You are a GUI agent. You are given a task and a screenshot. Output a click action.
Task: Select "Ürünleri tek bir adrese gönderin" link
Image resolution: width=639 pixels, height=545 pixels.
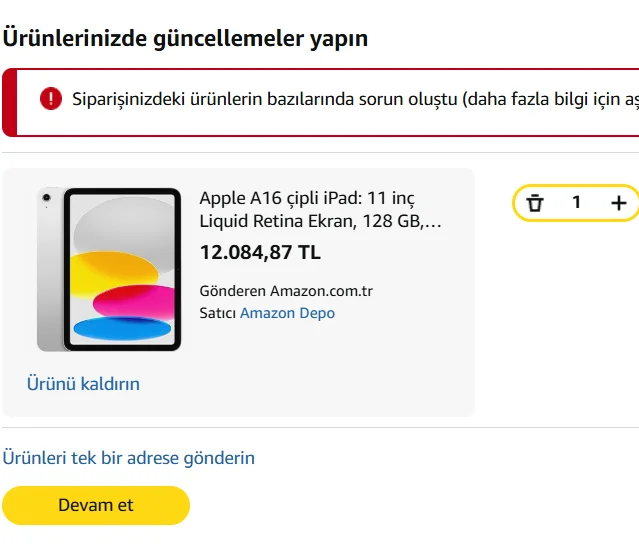click(x=128, y=458)
